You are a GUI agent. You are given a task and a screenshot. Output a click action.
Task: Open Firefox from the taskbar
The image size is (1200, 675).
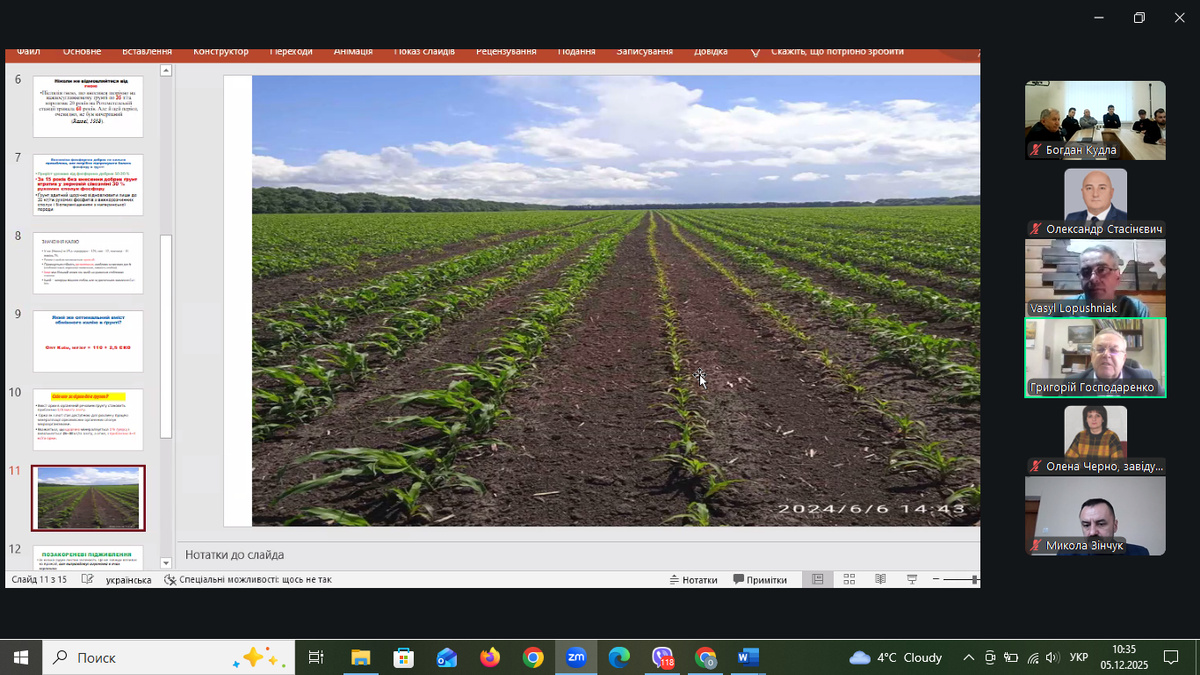pyautogui.click(x=489, y=657)
